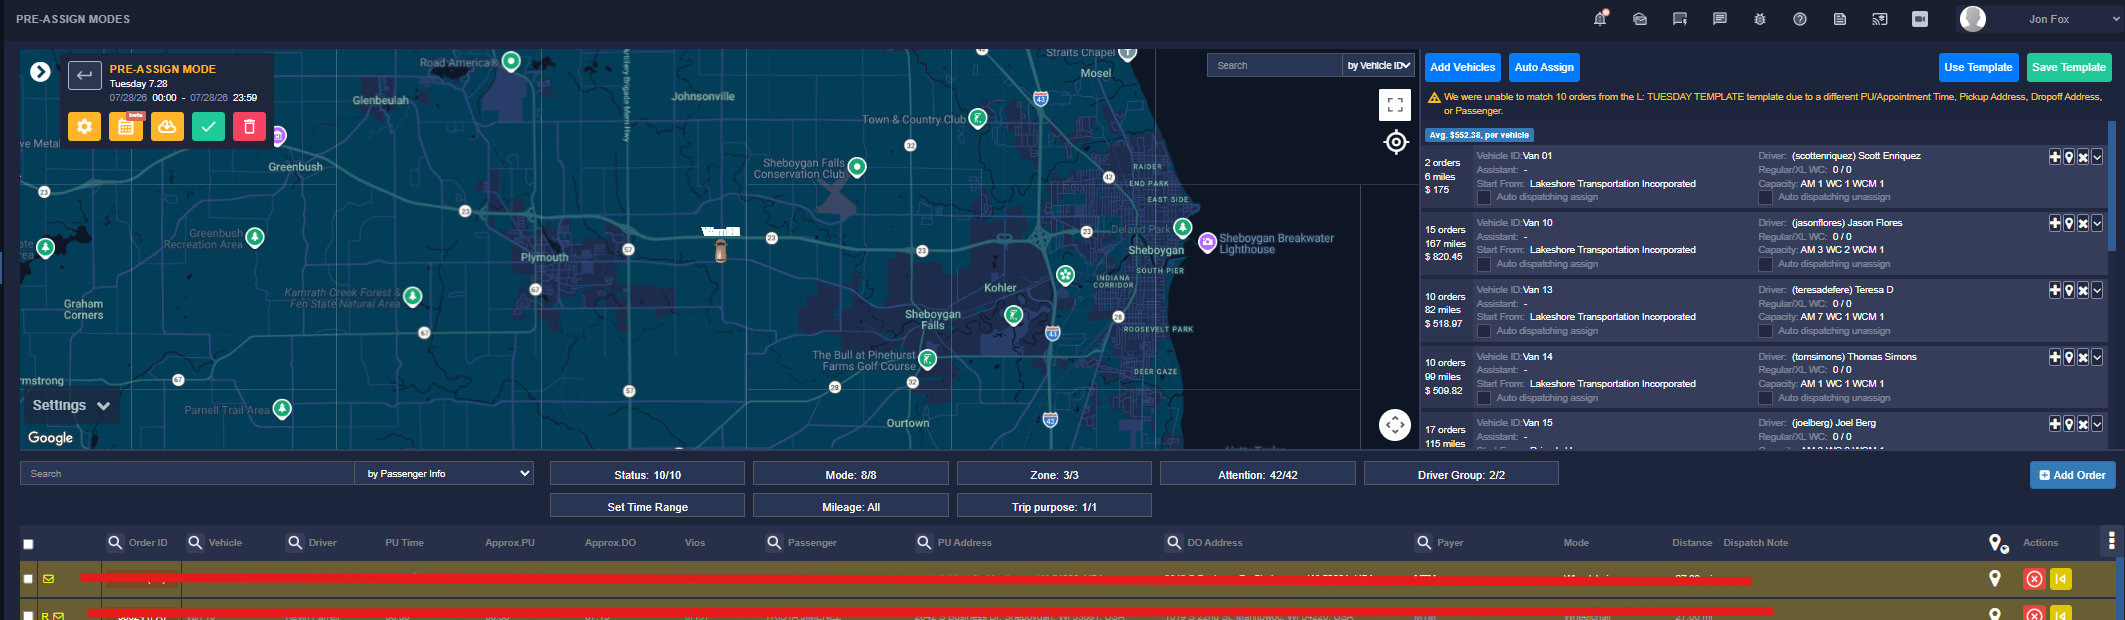Click the video camera icon in the header
2125x620 pixels.
(x=1920, y=19)
